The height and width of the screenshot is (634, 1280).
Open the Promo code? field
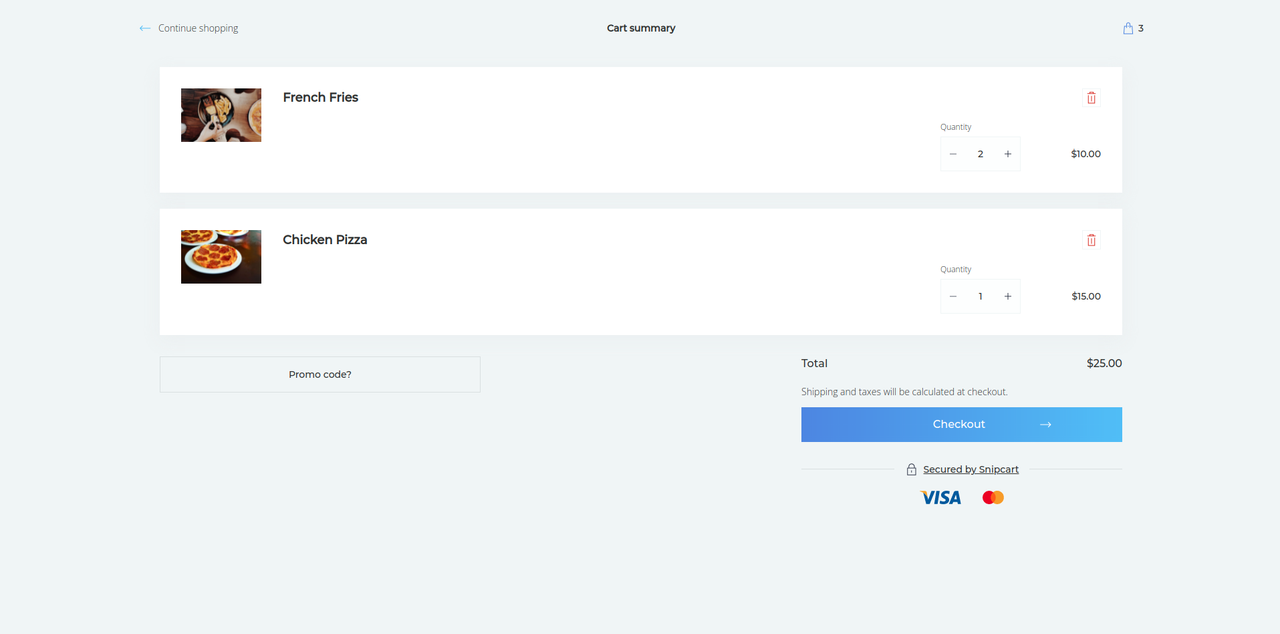pyautogui.click(x=320, y=374)
